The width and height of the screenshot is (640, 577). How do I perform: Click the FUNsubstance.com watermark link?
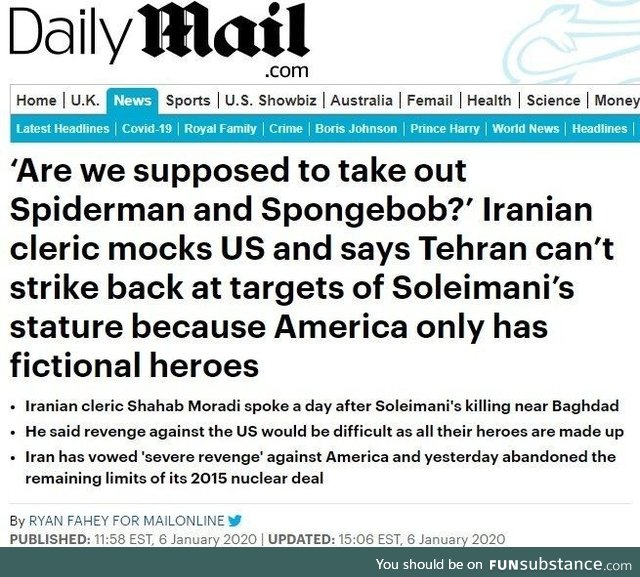(x=560, y=565)
